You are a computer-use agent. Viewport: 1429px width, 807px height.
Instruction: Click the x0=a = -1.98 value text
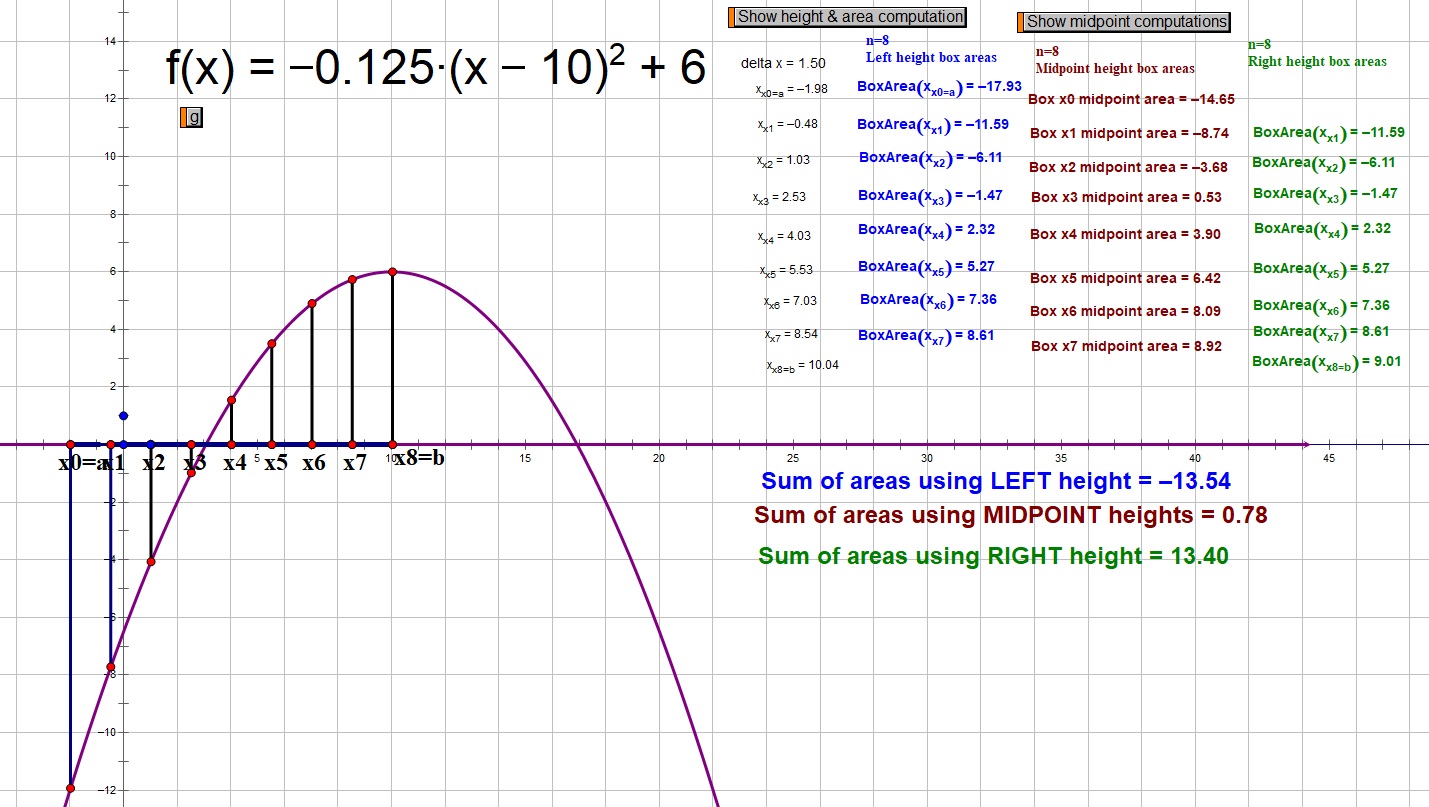pos(792,89)
